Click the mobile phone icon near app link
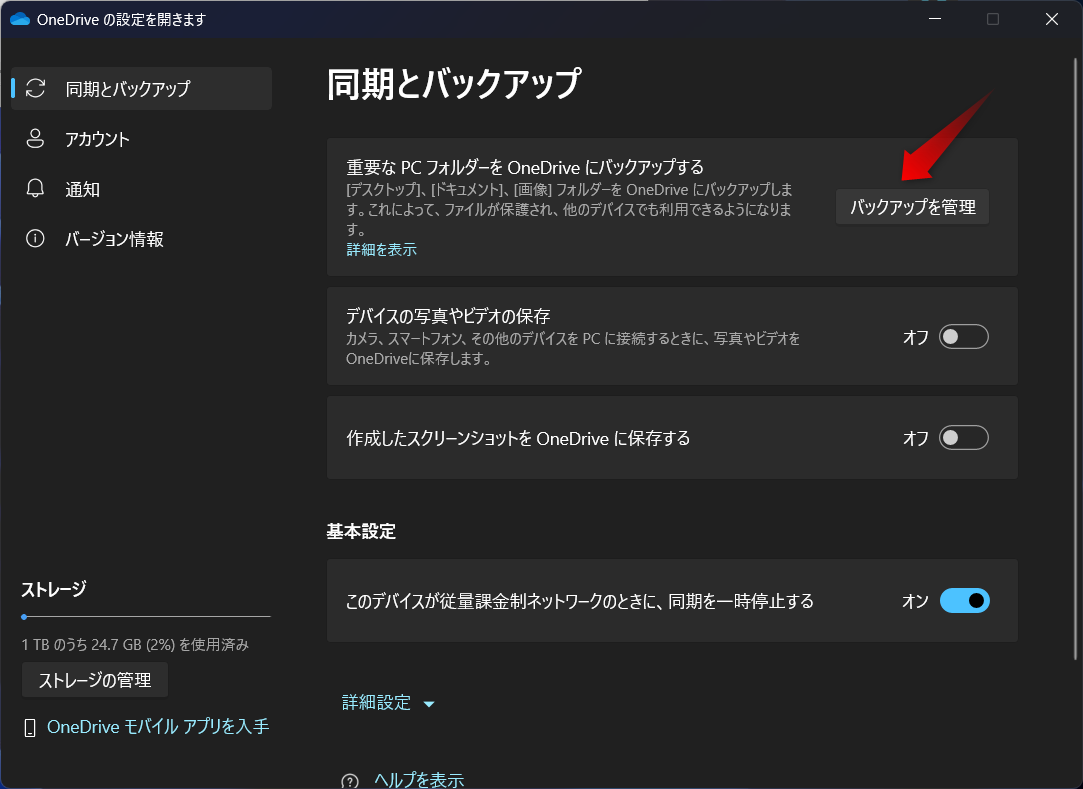This screenshot has width=1083, height=789. coord(30,728)
